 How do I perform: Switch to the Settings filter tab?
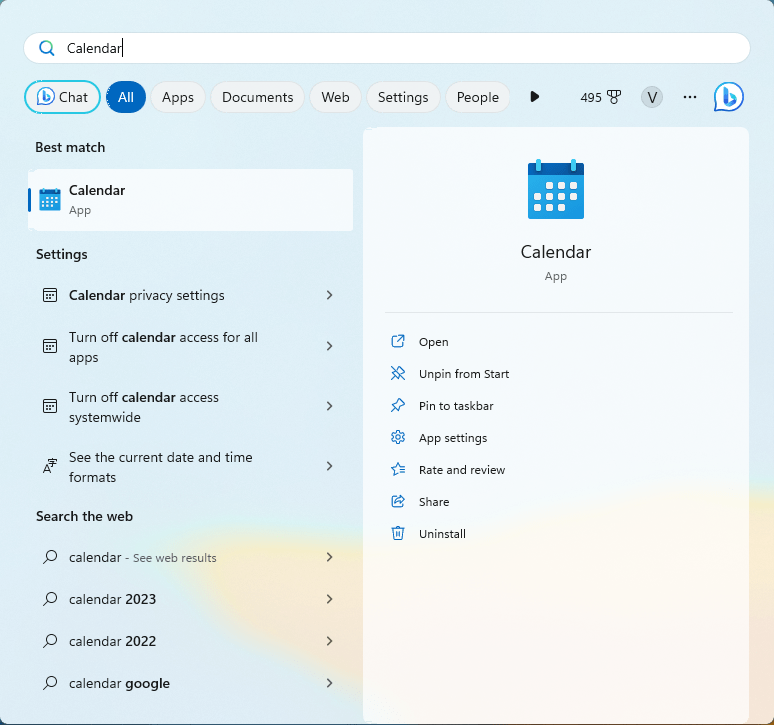tap(403, 97)
